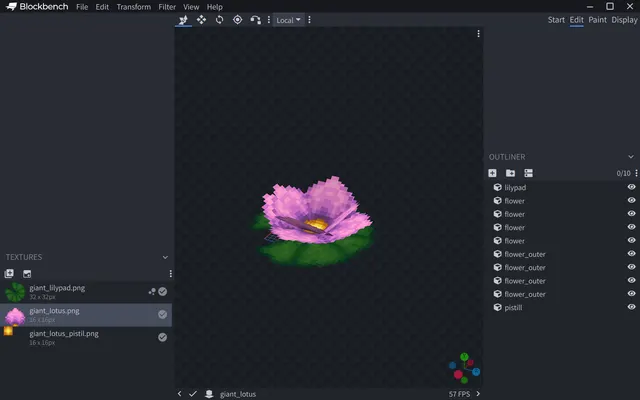
Task: Hide the third flower element
Action: click(631, 227)
